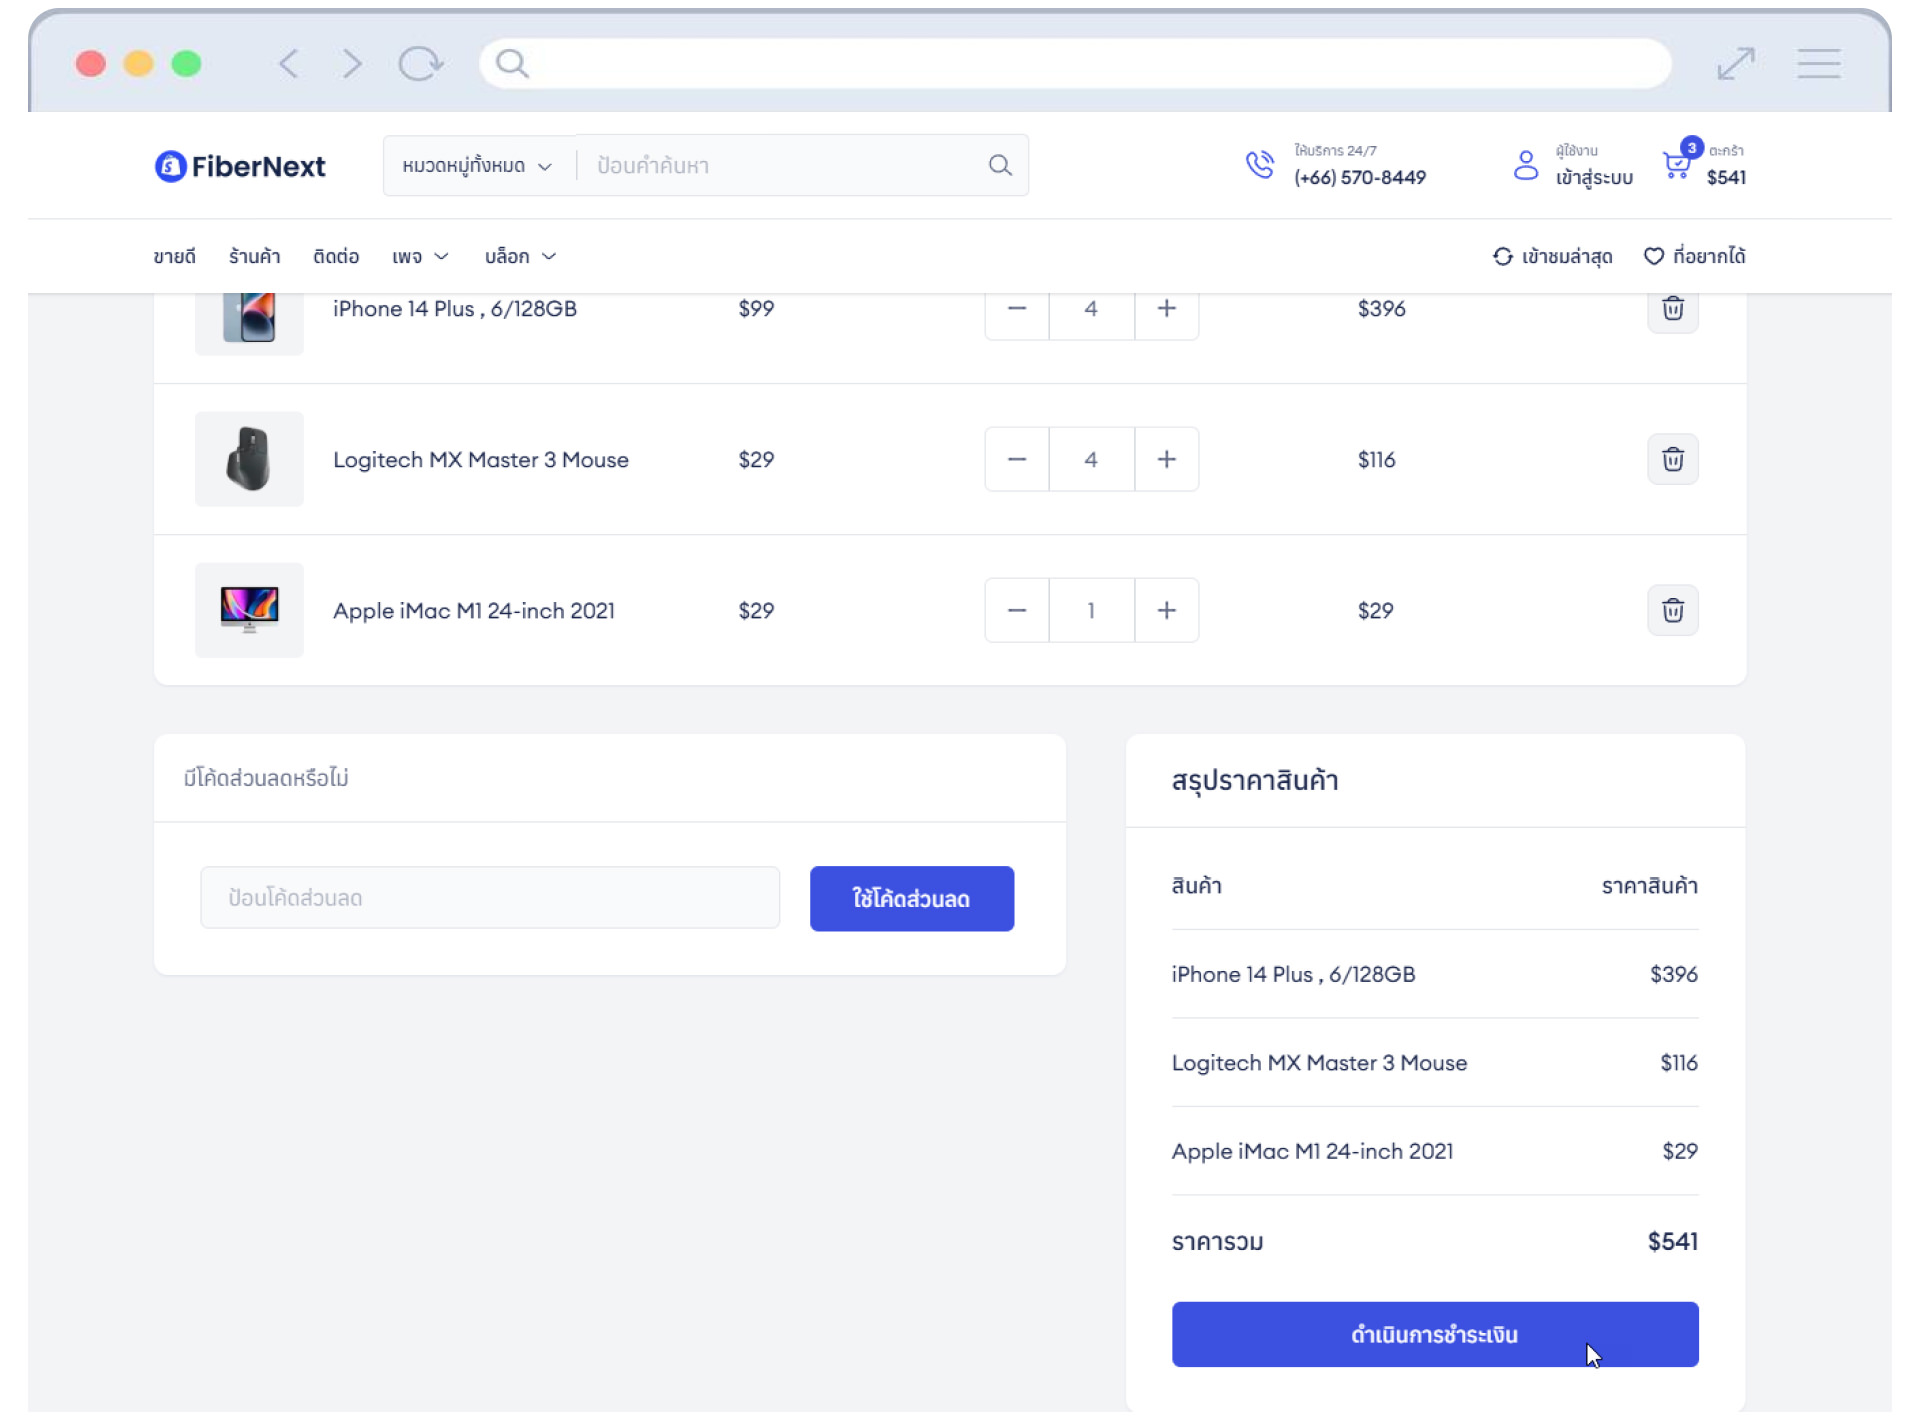Reload the page with refresh icon
This screenshot has height=1420, width=1920.
(x=420, y=64)
